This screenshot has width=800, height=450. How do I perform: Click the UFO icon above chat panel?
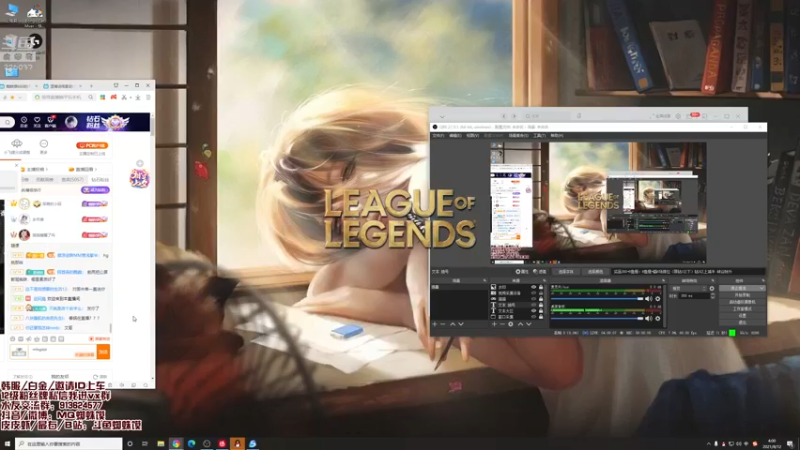click(x=17, y=145)
